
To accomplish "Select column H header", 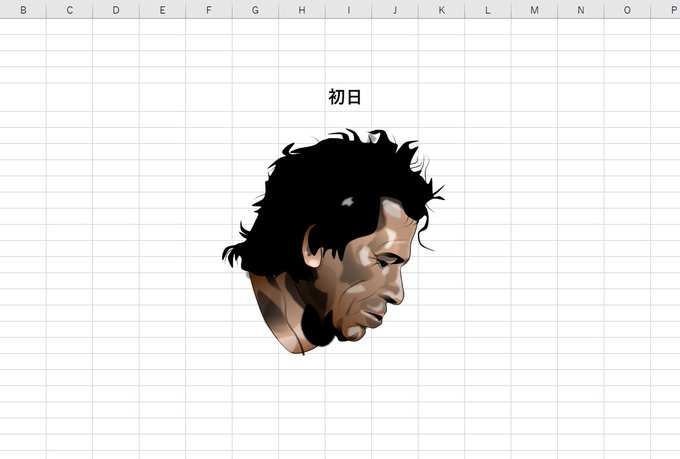I will pyautogui.click(x=302, y=10).
